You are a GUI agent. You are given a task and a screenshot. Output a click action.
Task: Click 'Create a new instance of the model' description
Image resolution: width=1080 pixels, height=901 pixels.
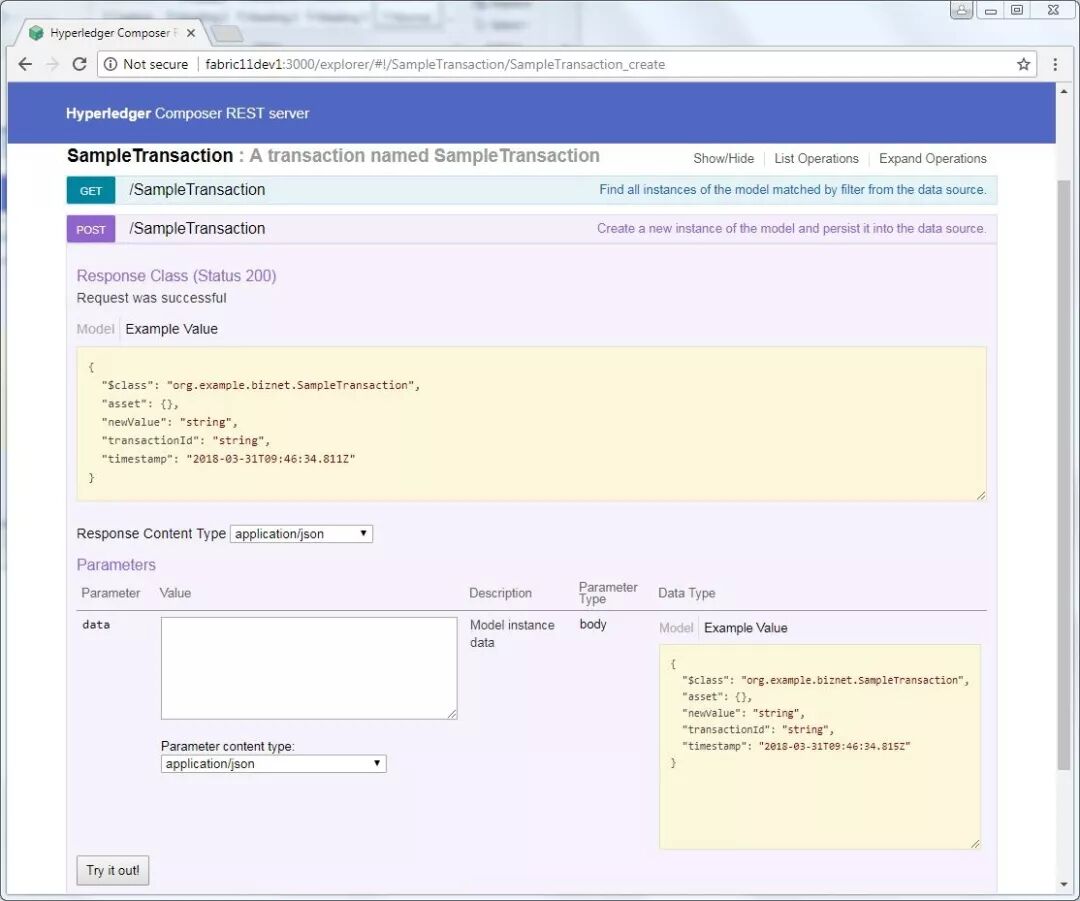[791, 228]
